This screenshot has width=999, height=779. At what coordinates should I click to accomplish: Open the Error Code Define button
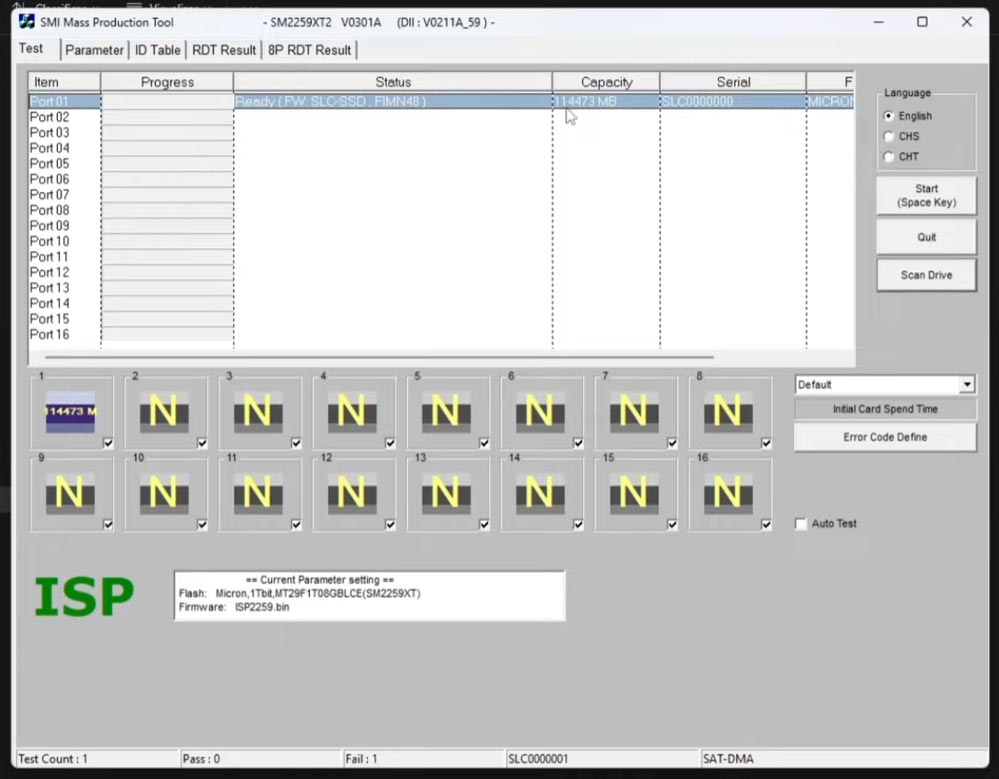[885, 437]
